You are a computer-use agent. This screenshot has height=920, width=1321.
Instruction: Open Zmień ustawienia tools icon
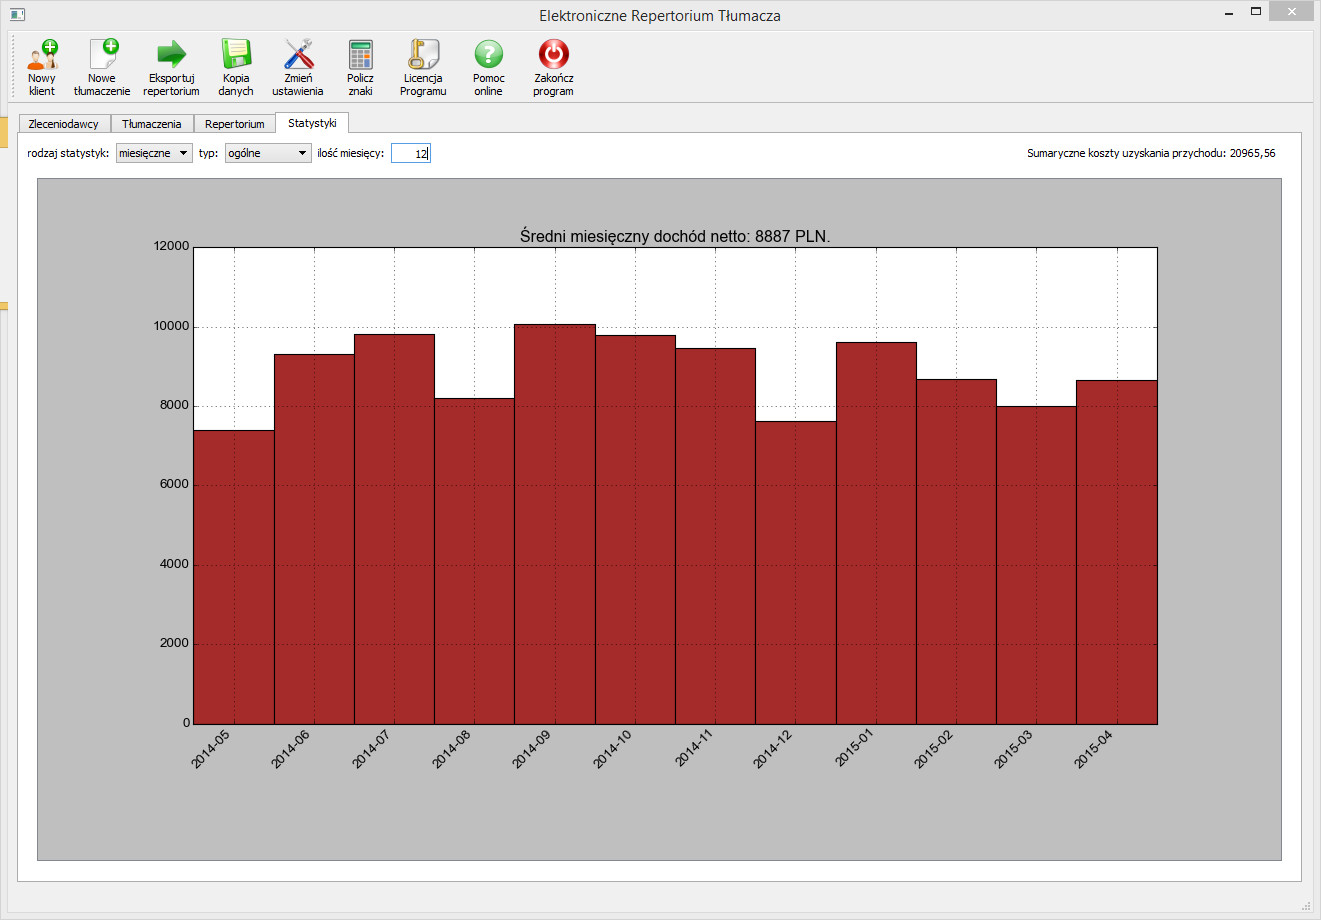[x=298, y=54]
